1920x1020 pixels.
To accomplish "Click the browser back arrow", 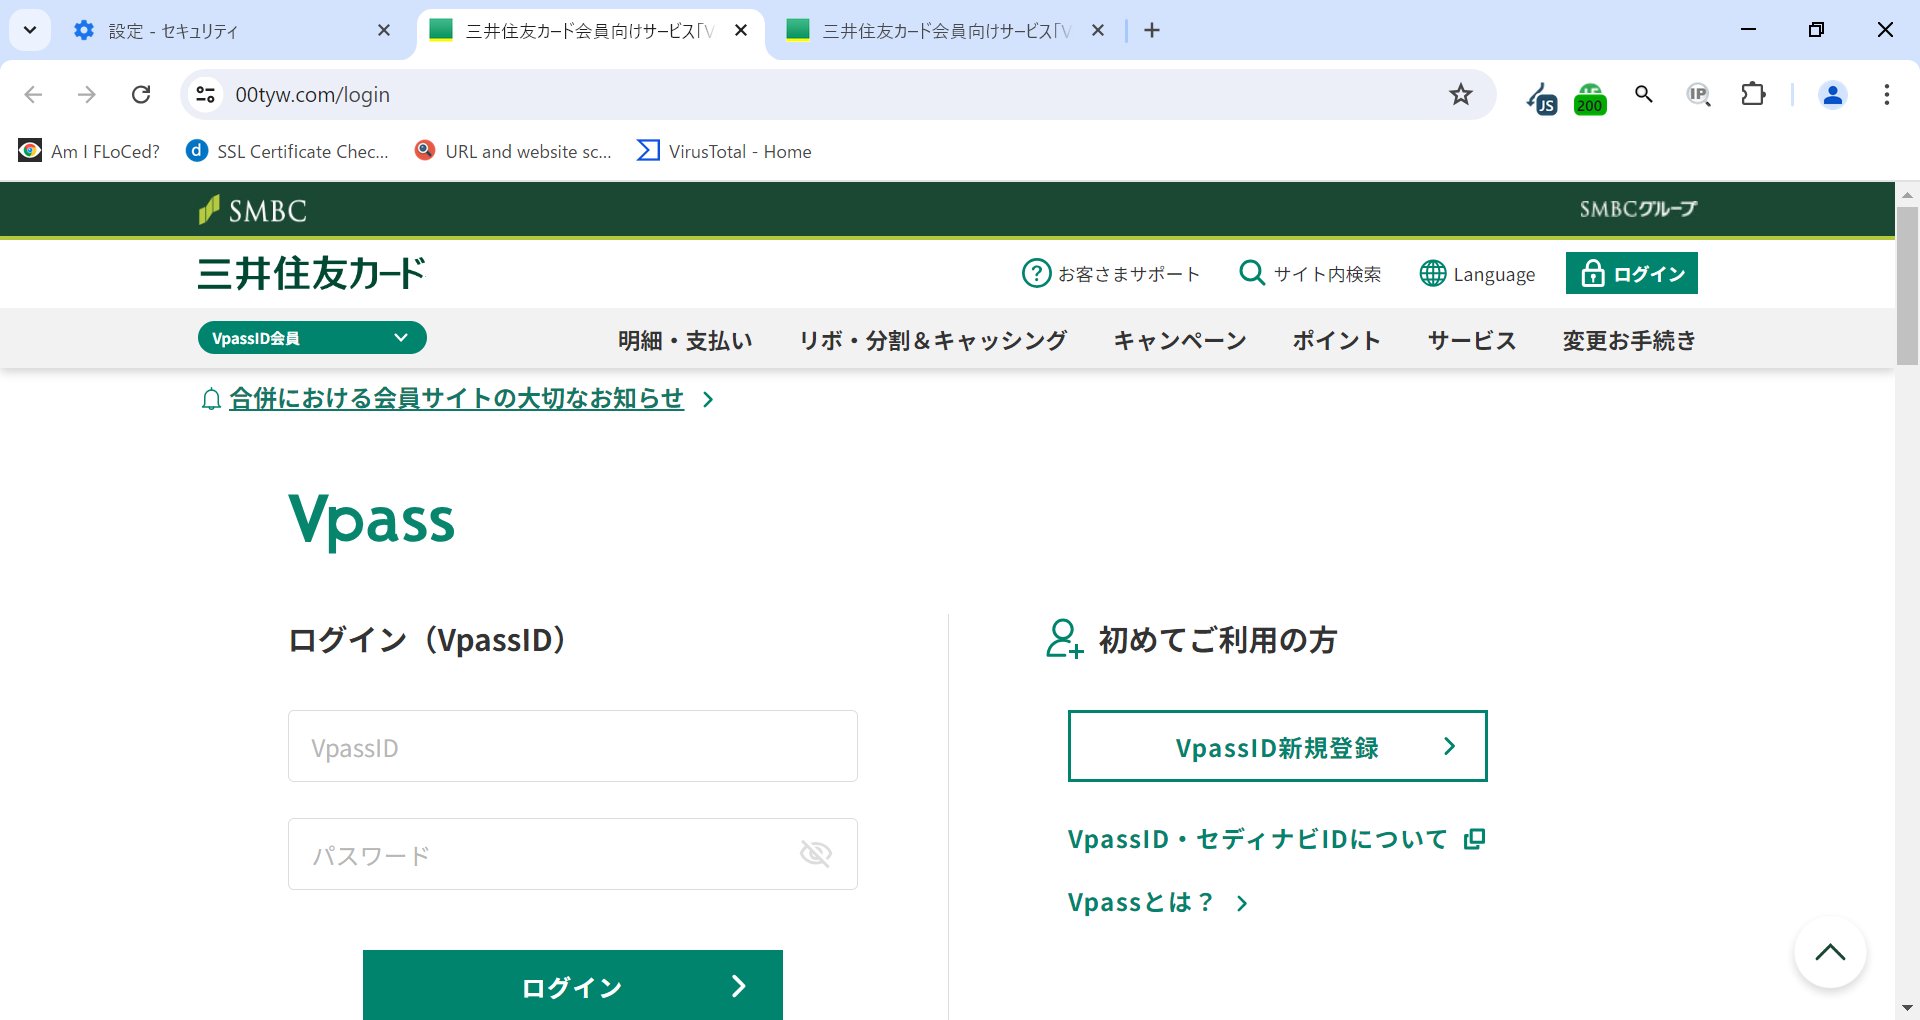I will pos(33,94).
